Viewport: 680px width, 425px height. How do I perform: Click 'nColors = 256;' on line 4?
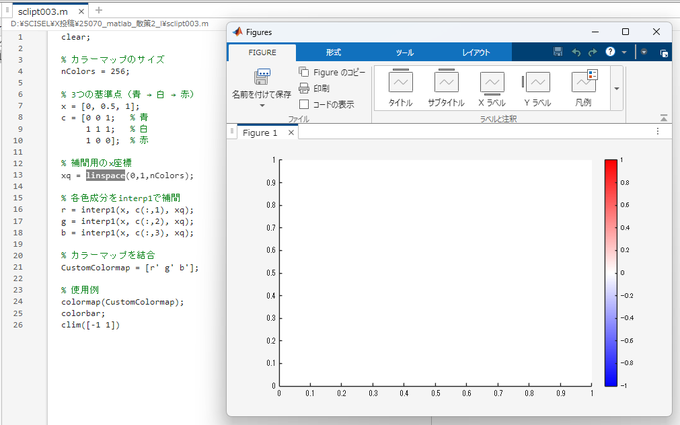click(x=95, y=71)
